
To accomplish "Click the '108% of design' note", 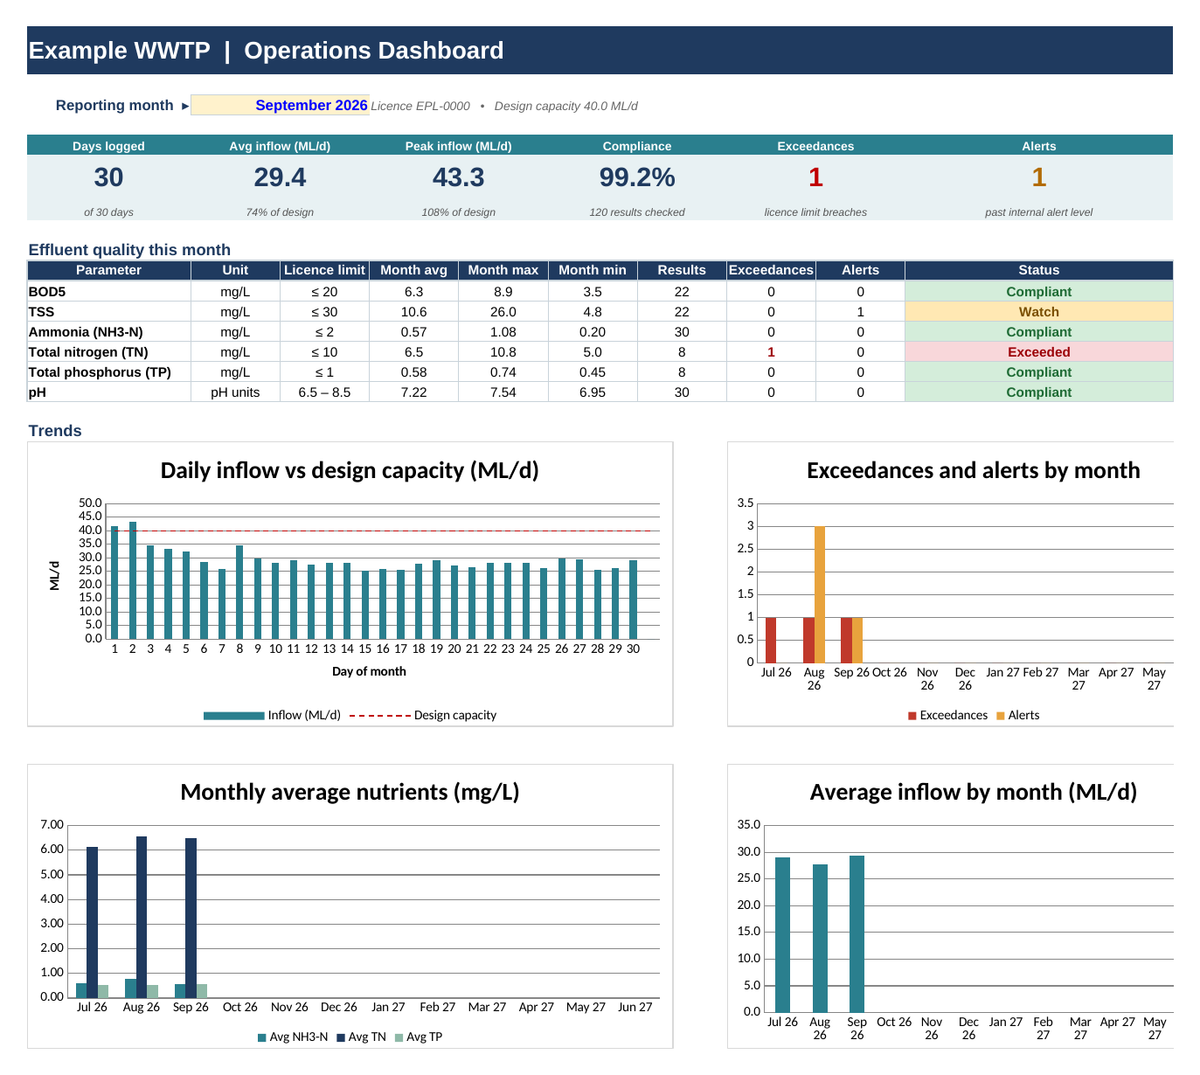I will point(458,212).
